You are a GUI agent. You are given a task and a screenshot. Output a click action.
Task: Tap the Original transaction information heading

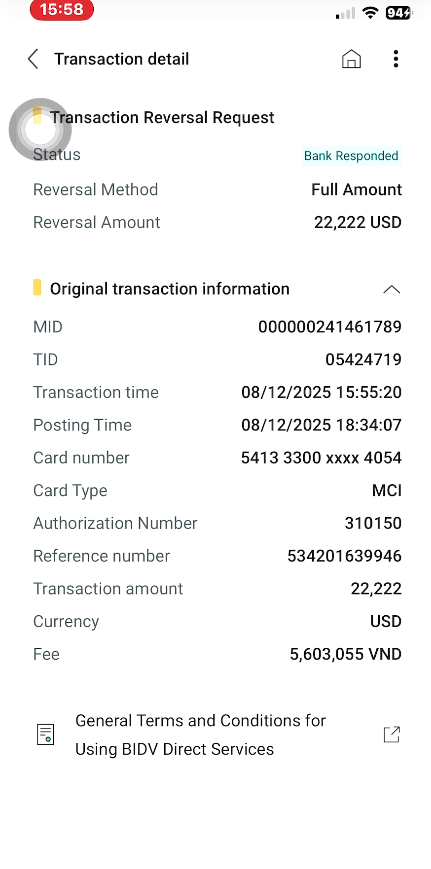pos(170,289)
